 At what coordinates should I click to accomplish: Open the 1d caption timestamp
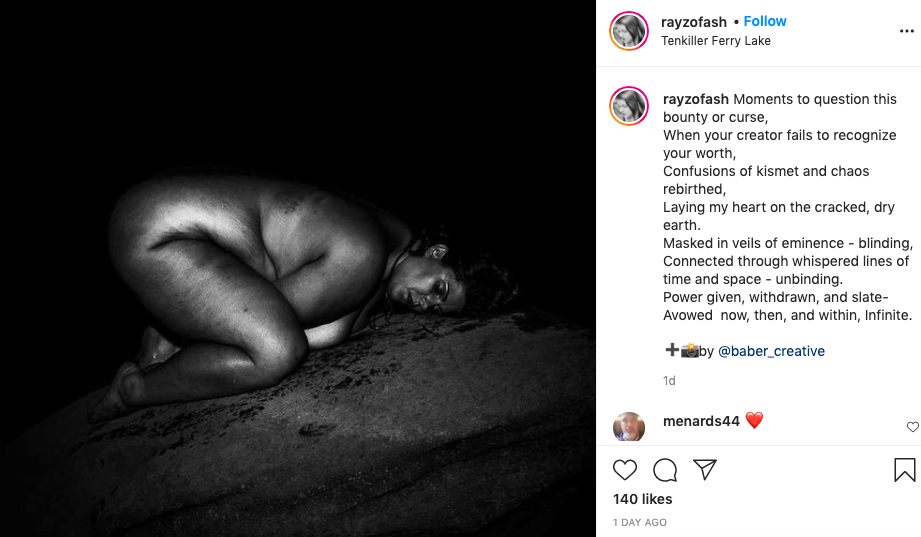(x=669, y=381)
